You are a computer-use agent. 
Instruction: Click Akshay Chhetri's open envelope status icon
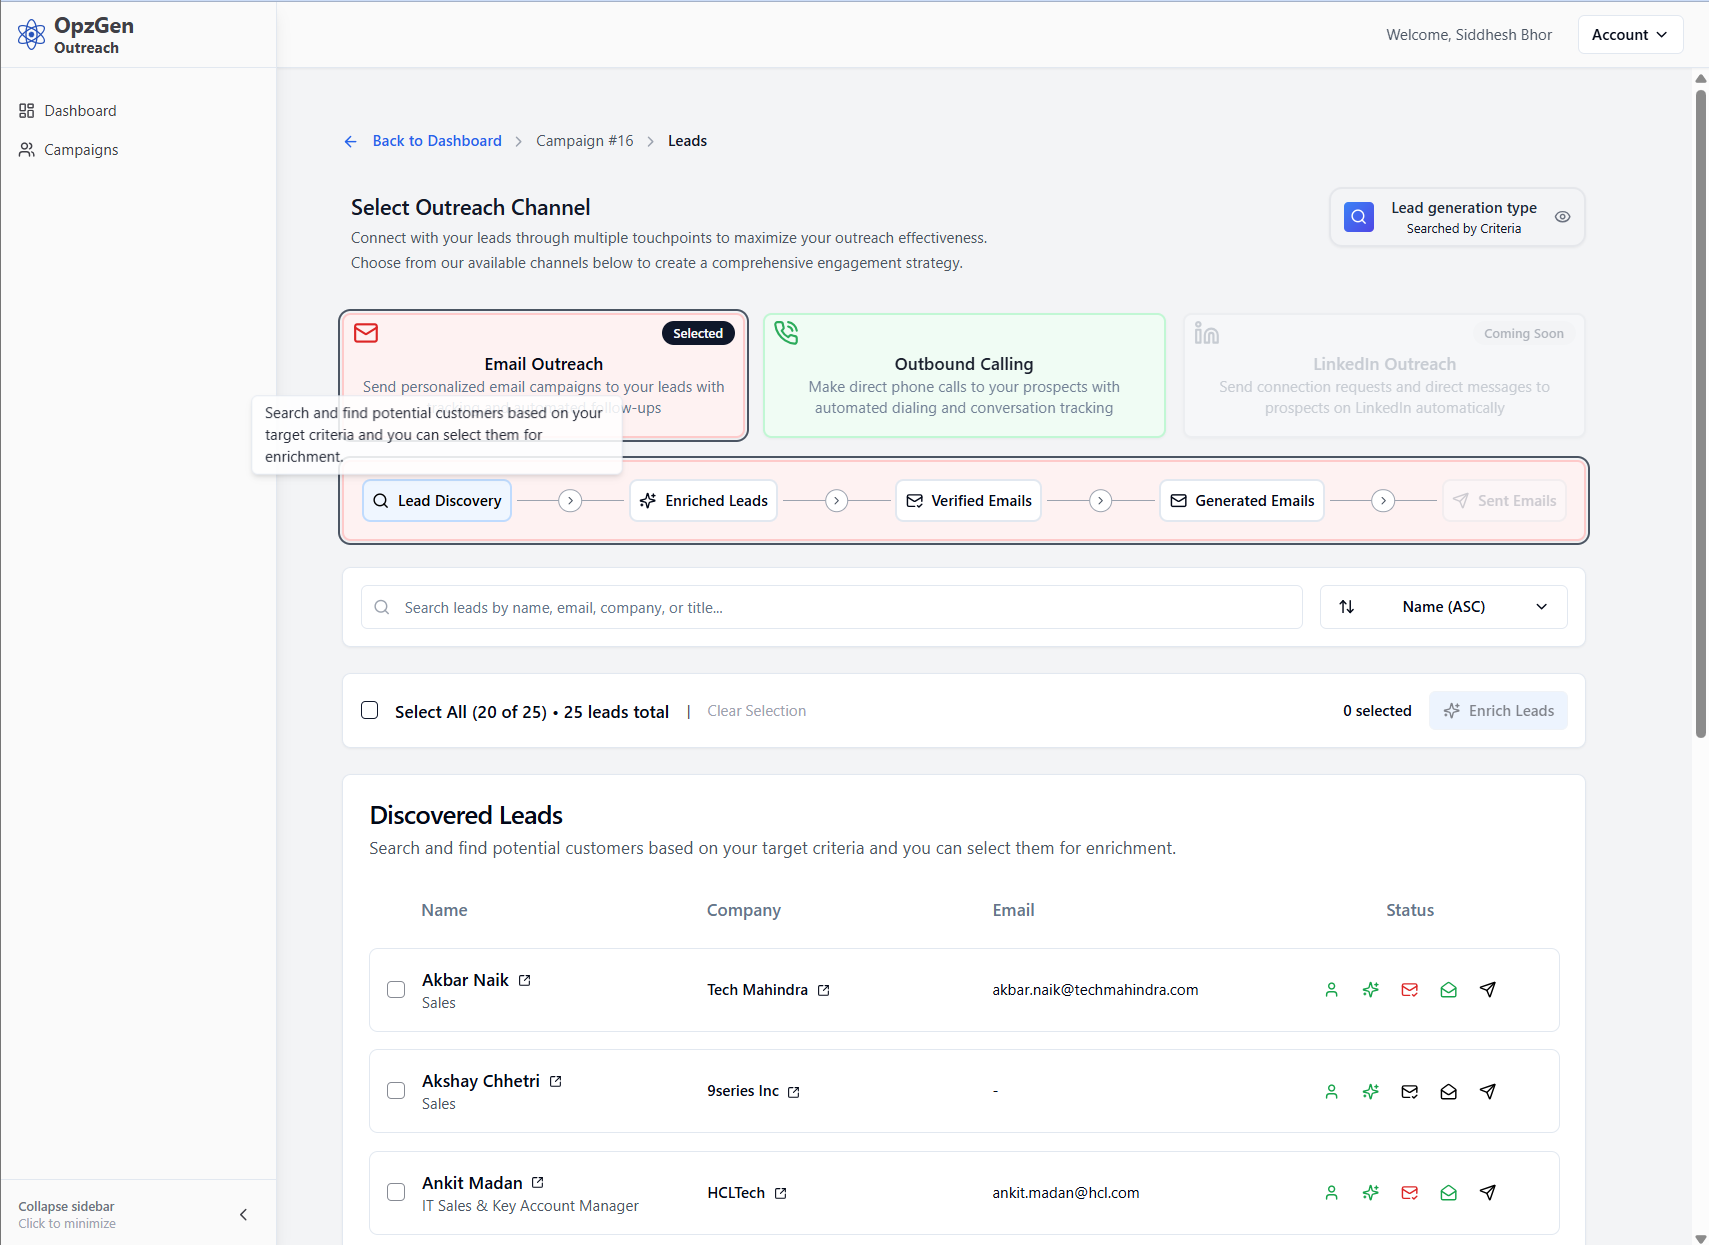[1449, 1092]
